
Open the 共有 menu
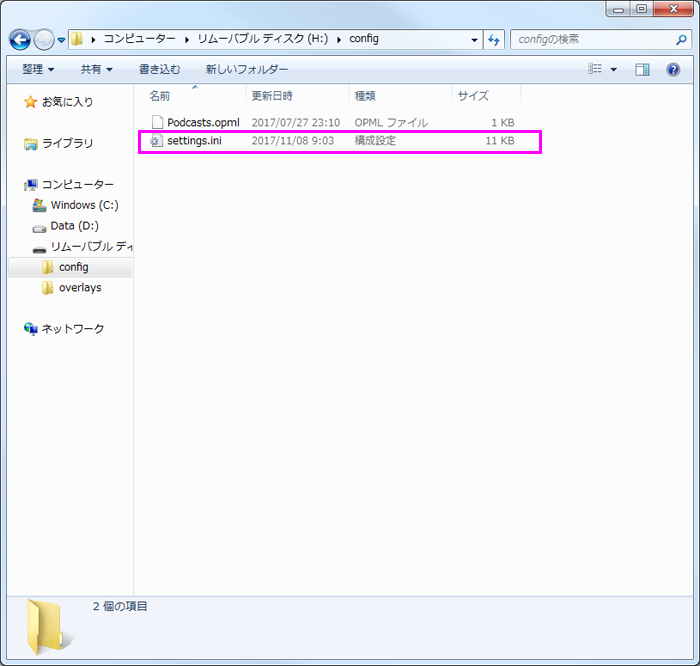click(x=96, y=69)
